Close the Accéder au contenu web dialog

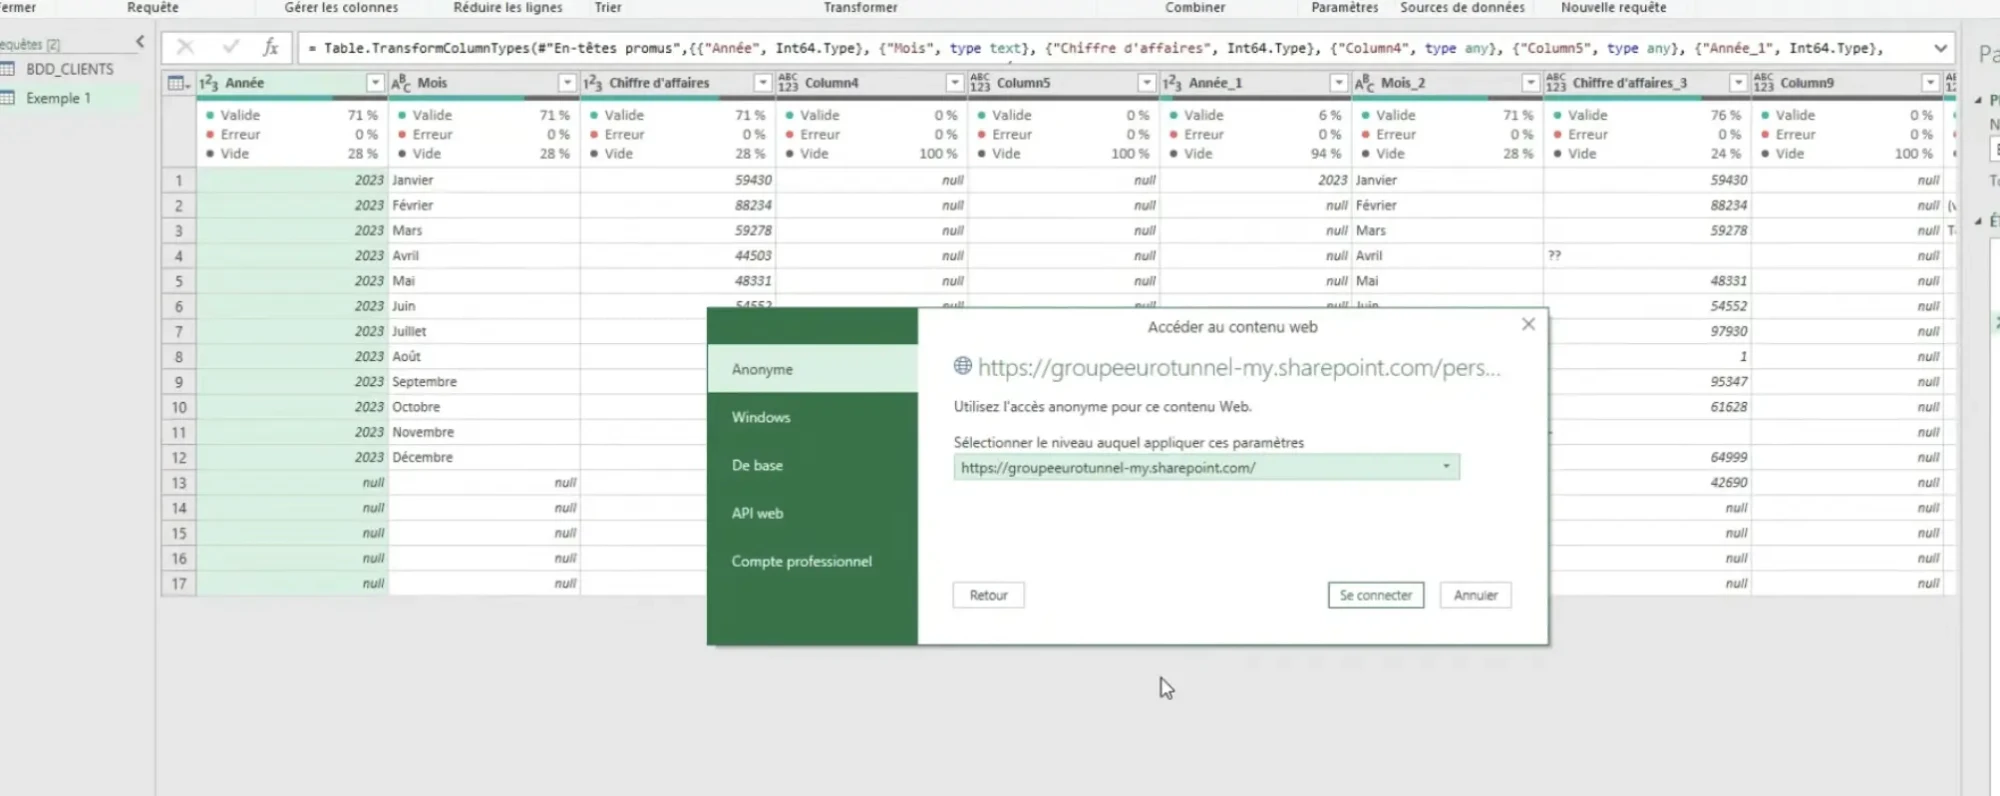1528,324
